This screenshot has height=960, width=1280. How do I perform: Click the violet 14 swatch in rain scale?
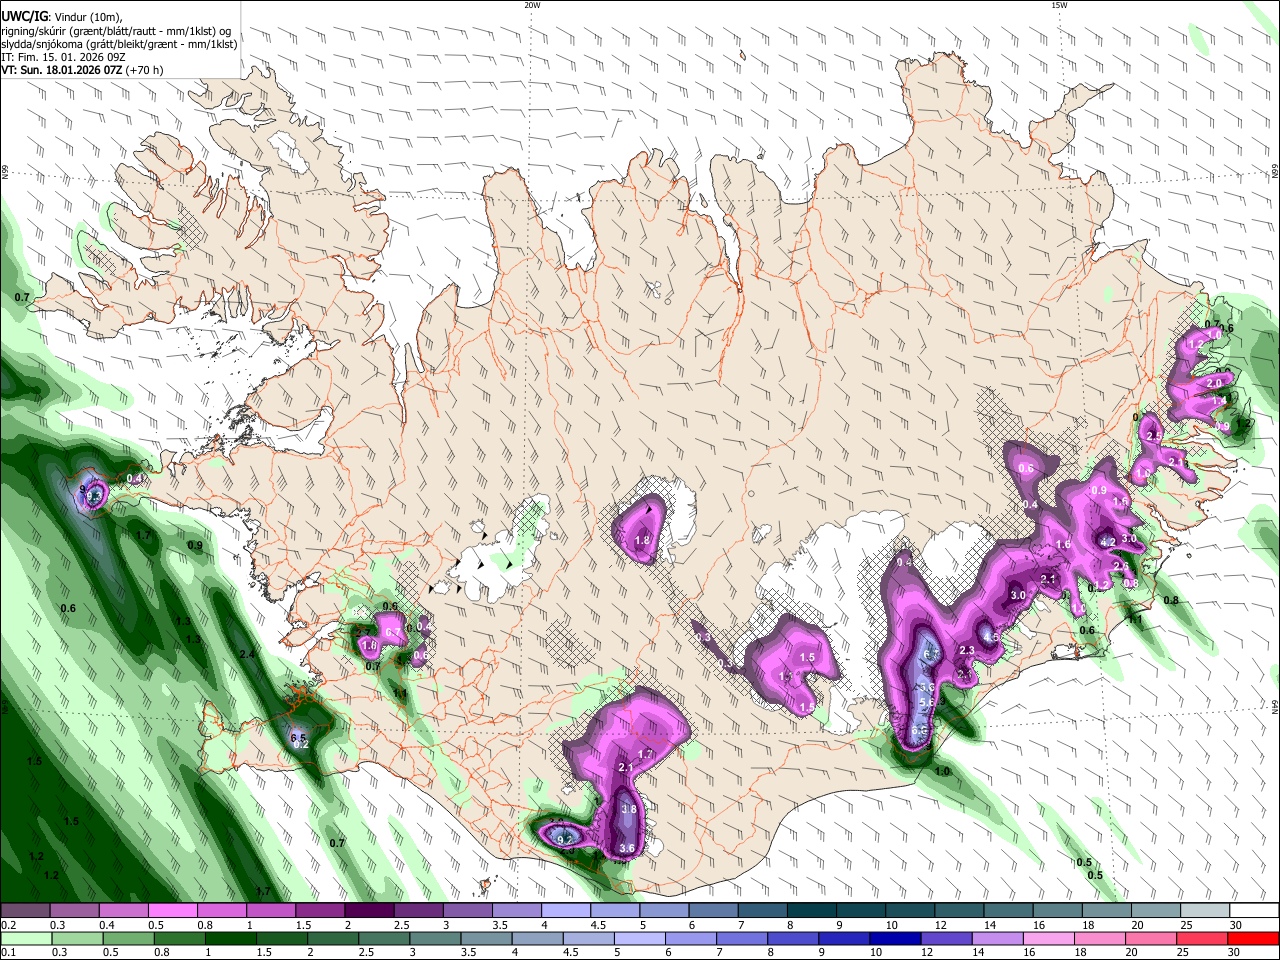(998, 938)
